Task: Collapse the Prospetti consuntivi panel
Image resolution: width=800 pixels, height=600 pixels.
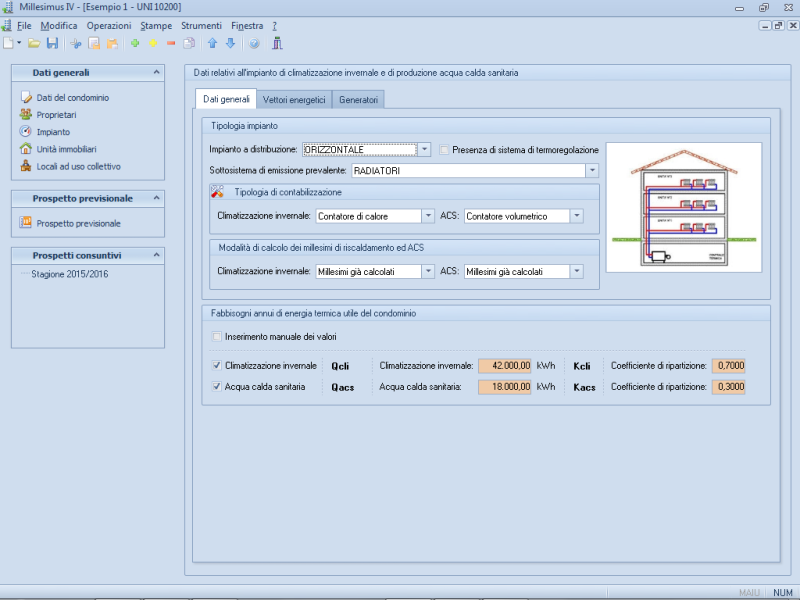Action: 157,255
